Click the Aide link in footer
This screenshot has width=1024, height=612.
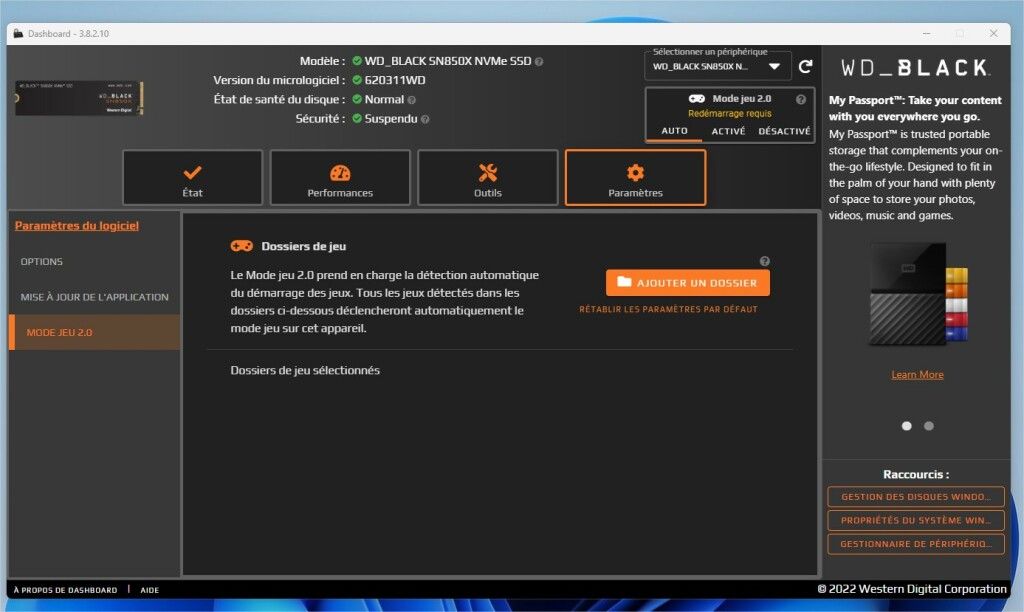[150, 590]
